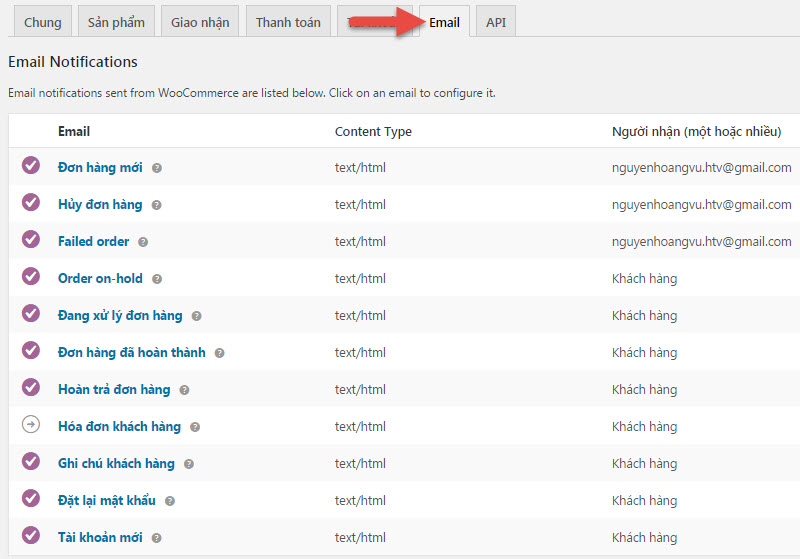The height and width of the screenshot is (559, 800).
Task: Configure Đặt lại mật khẩu email
Action: click(x=107, y=500)
